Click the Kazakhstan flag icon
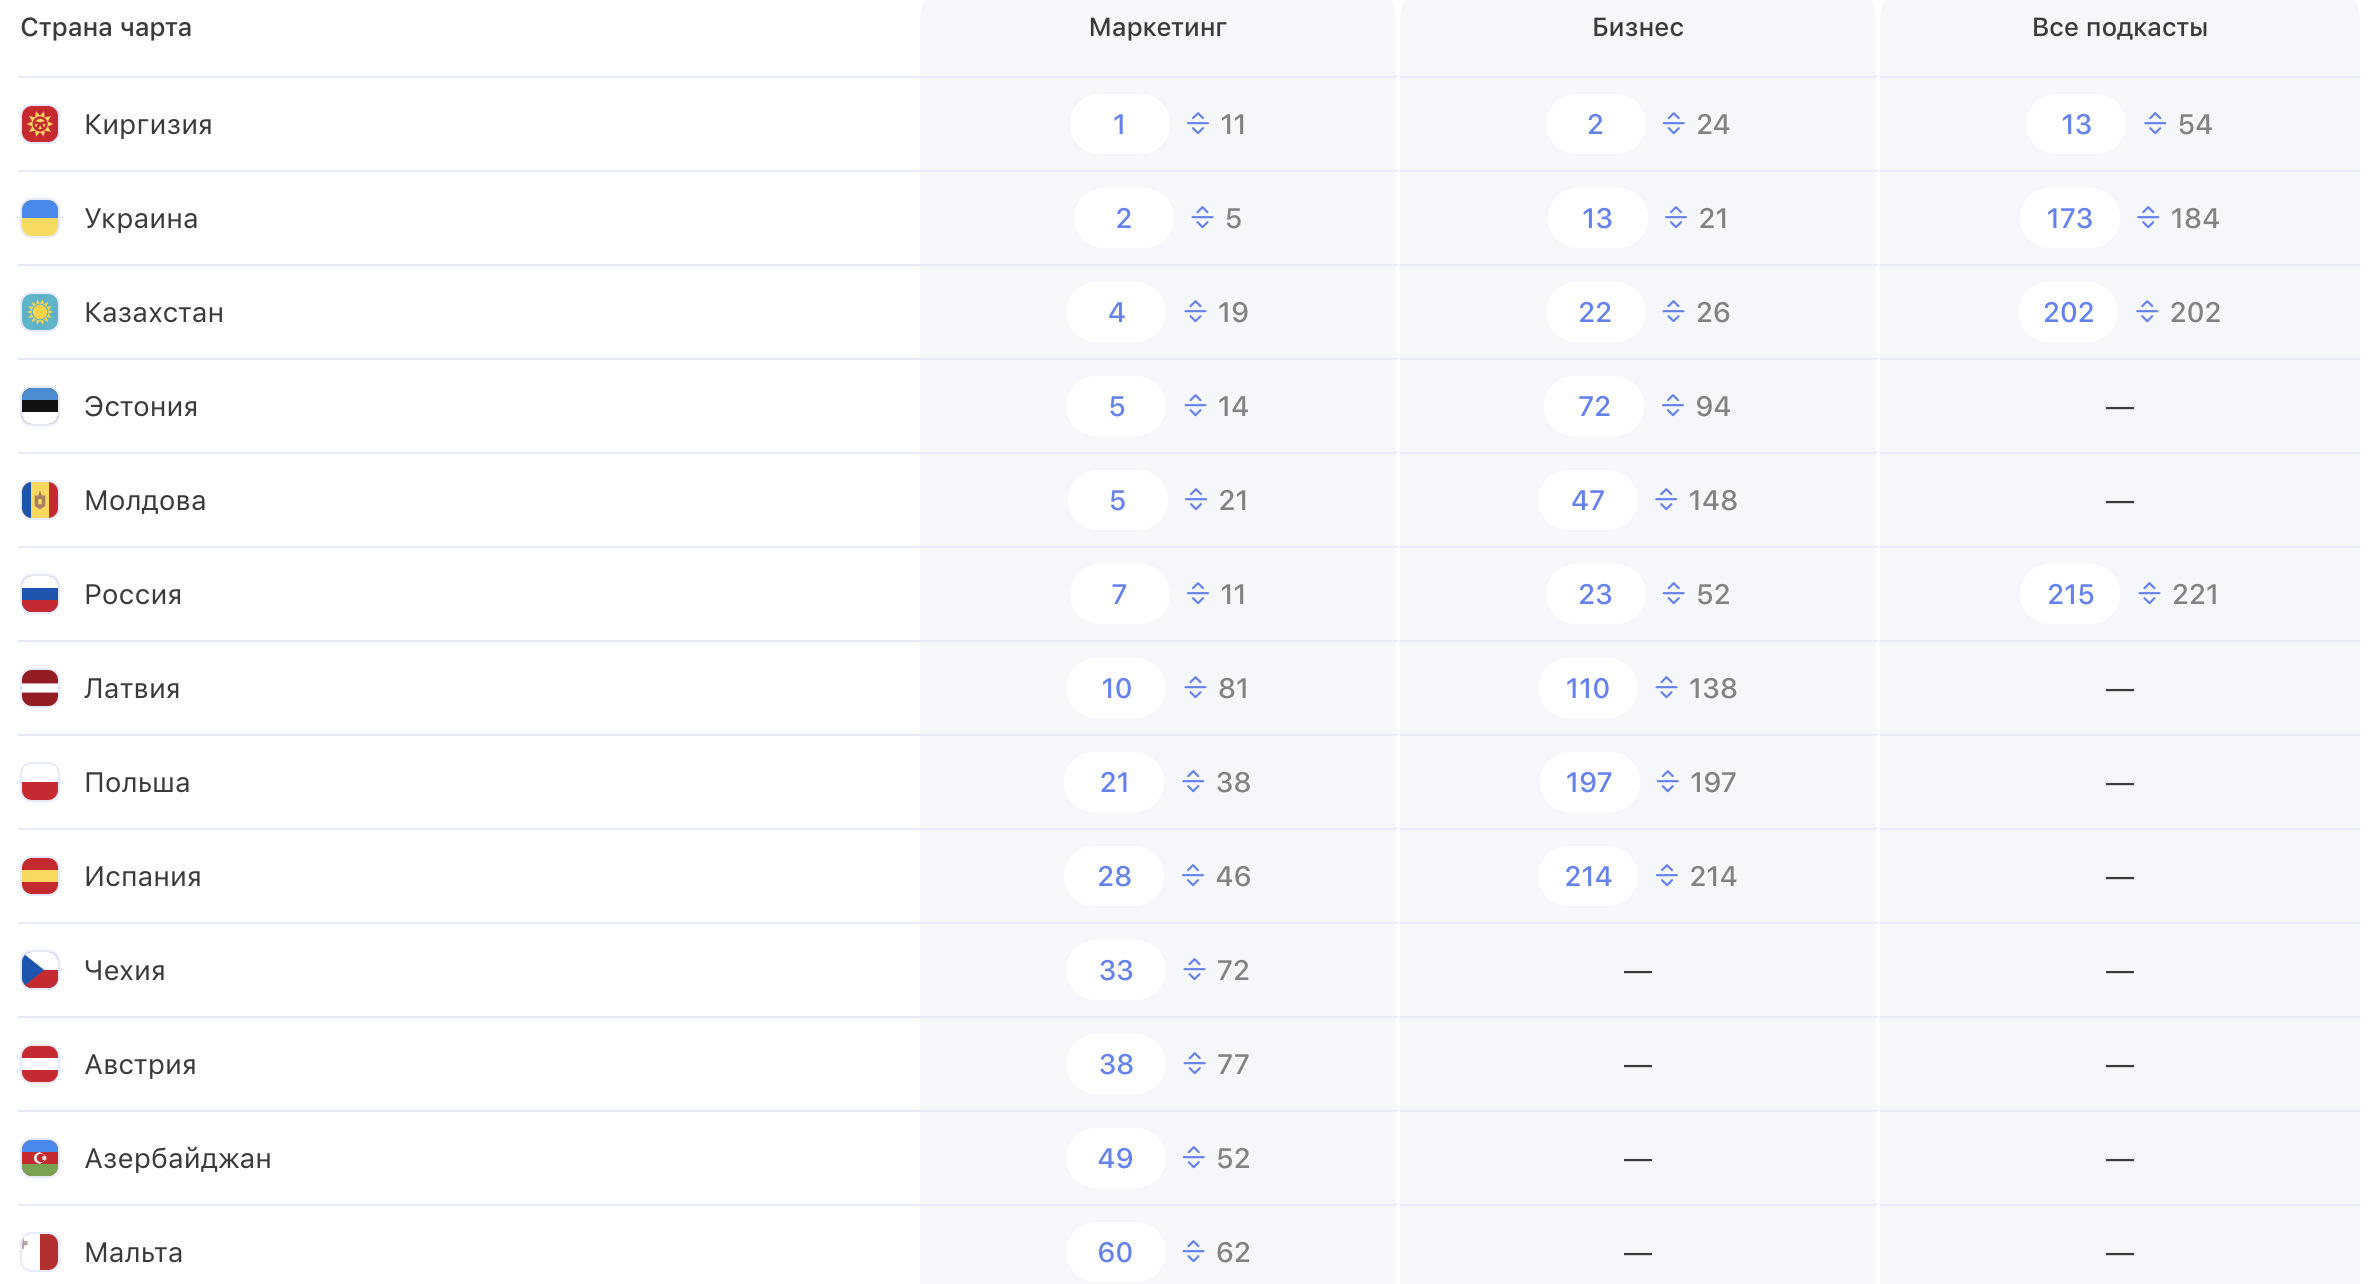This screenshot has height=1284, width=2378. [x=40, y=312]
